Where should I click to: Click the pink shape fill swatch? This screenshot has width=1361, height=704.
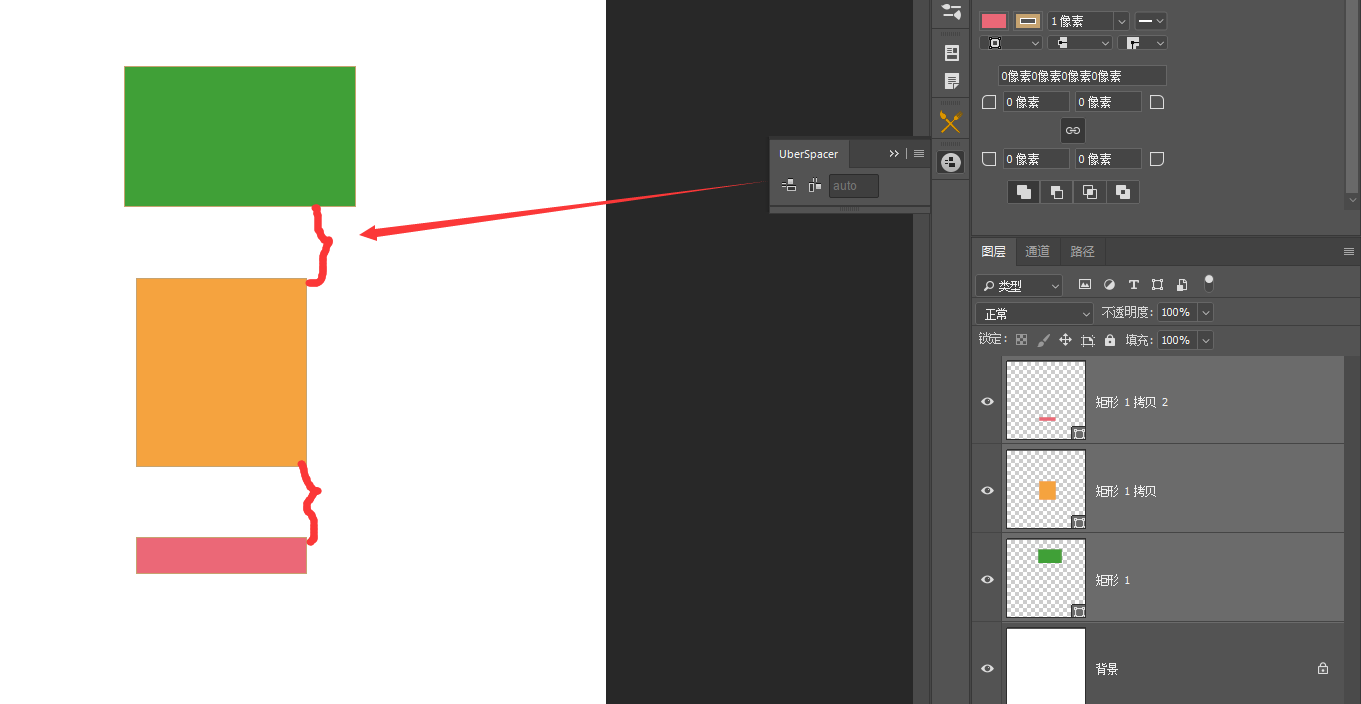[994, 20]
